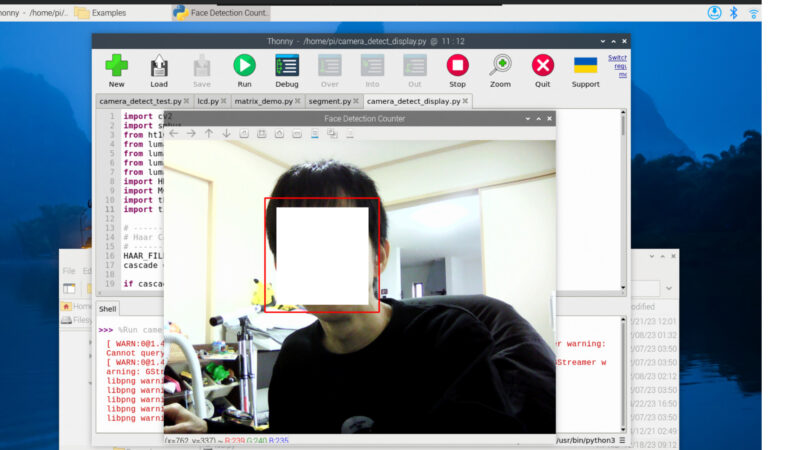The height and width of the screenshot is (450, 800).
Task: Click the Support flag icon
Action: (x=585, y=67)
